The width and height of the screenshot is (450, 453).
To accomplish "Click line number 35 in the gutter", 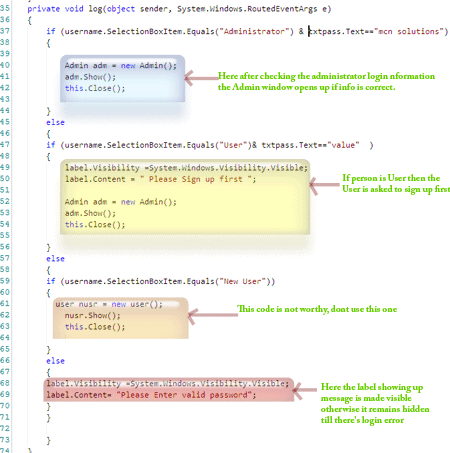I will (5, 8).
